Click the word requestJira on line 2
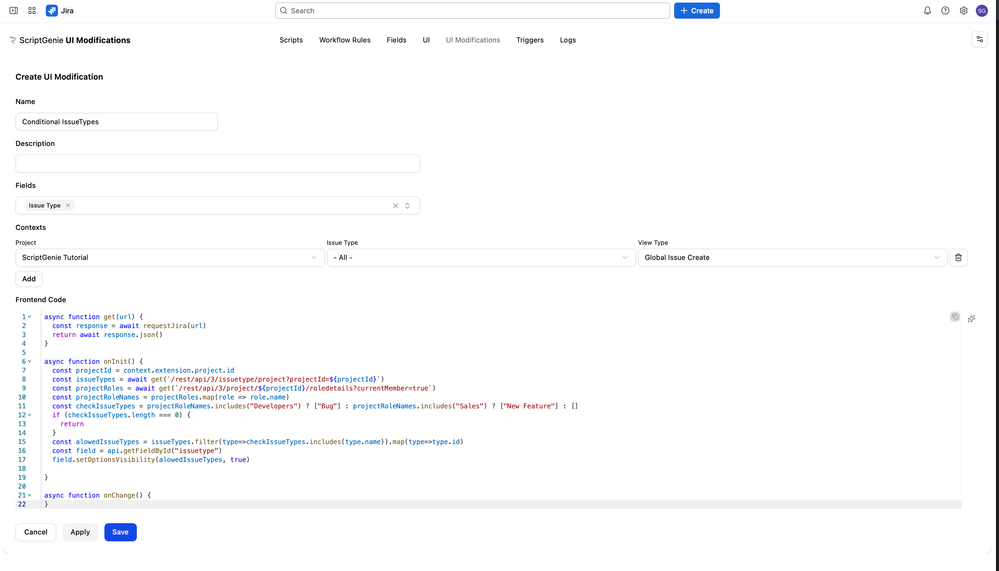 165,326
